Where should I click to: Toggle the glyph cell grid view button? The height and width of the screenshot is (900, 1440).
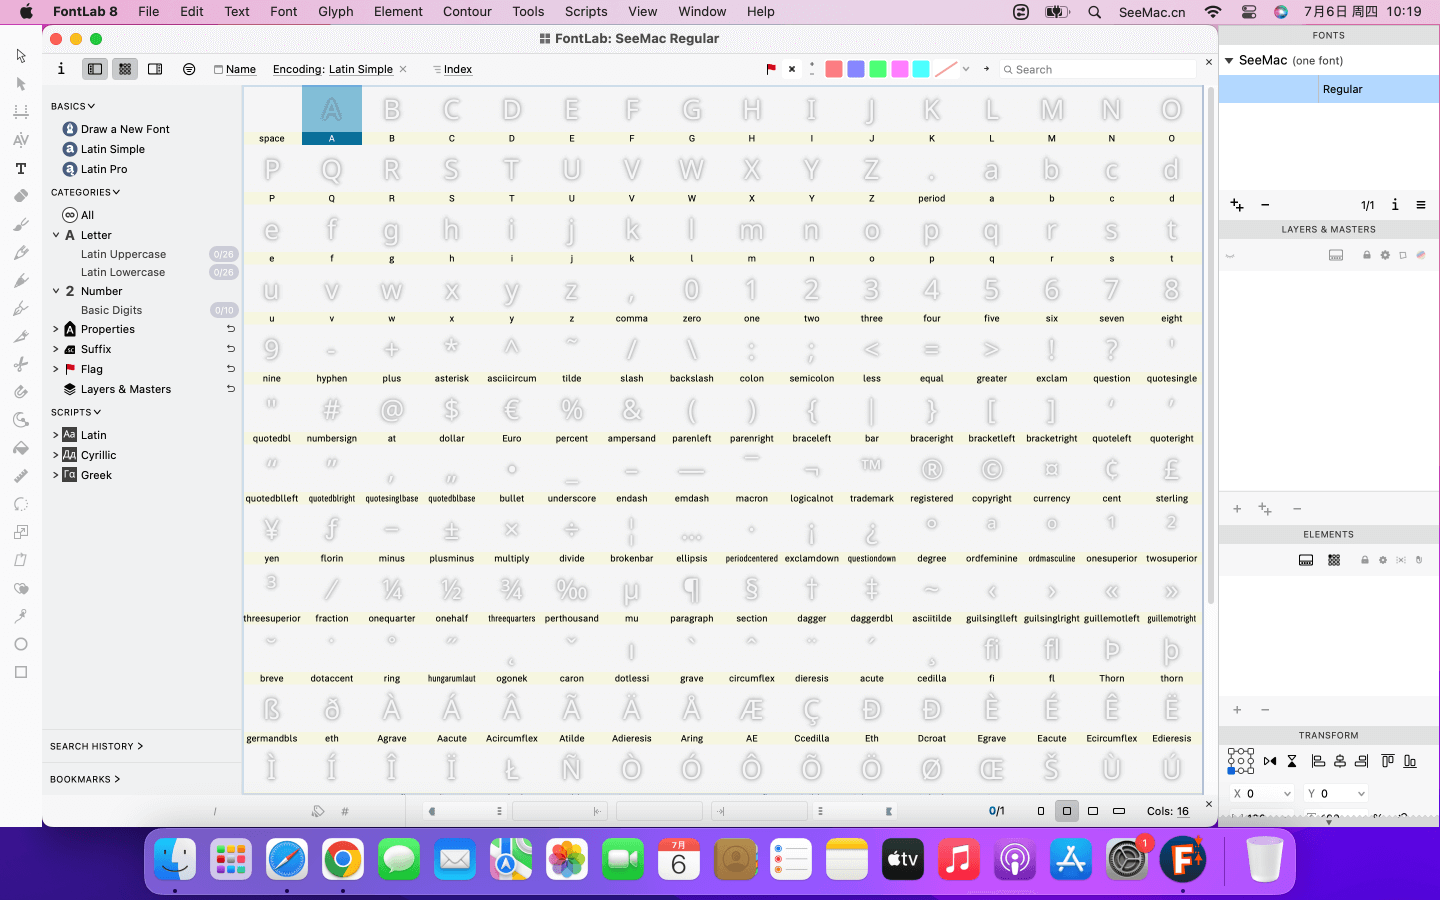(125, 69)
